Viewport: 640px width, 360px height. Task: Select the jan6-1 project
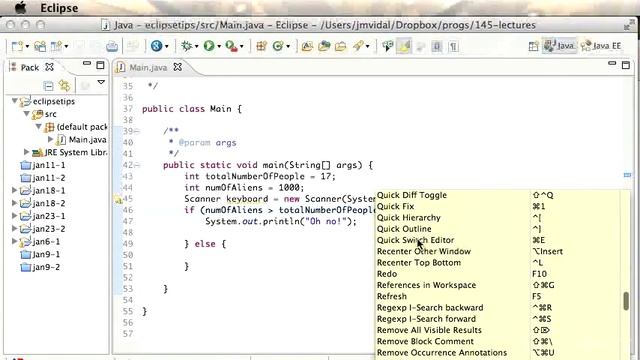40,241
